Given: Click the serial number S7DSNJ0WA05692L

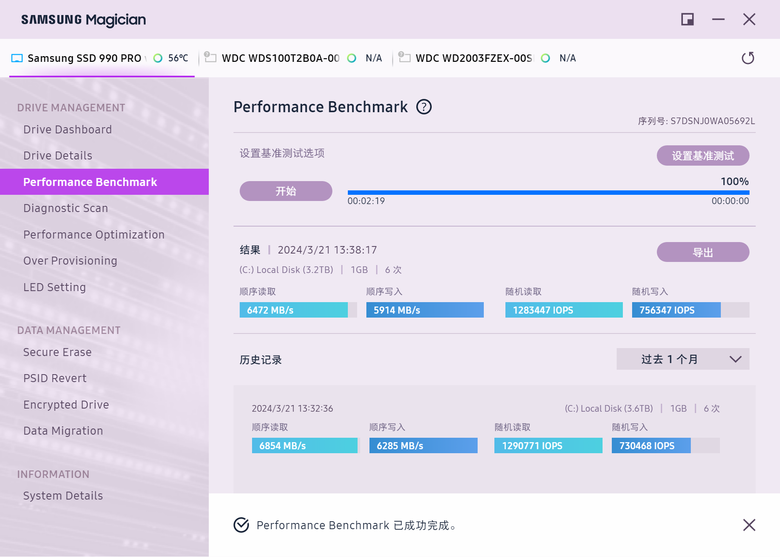Looking at the screenshot, I should click(712, 121).
